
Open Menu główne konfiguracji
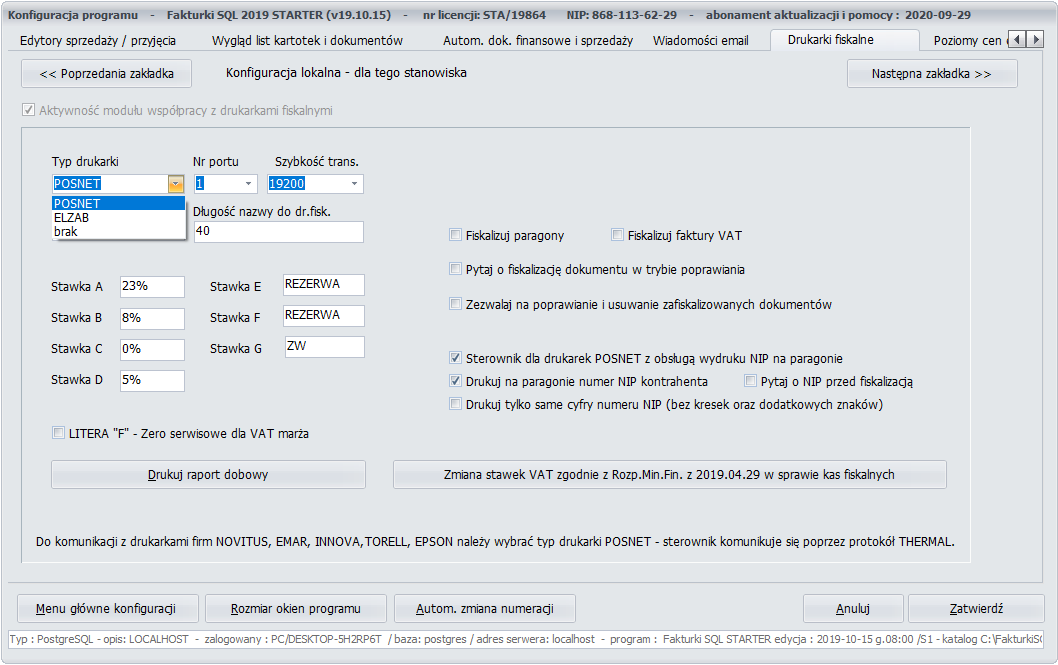pyautogui.click(x=107, y=608)
